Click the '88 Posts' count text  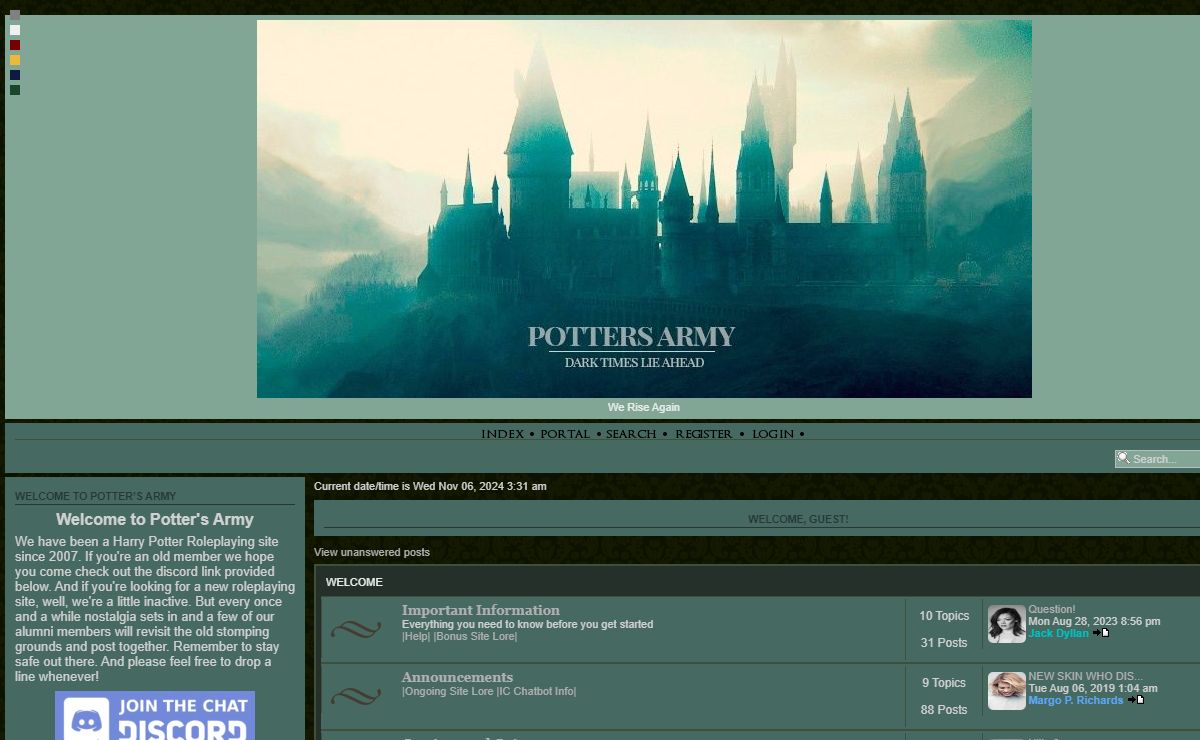pos(944,710)
